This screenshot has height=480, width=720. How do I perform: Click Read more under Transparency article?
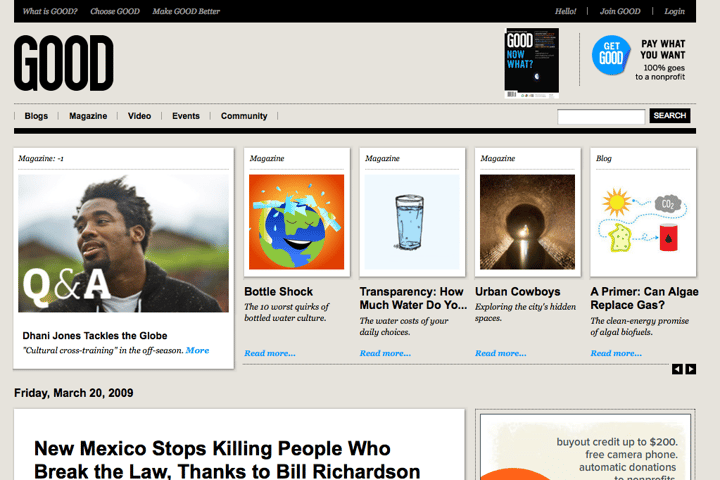tap(385, 353)
